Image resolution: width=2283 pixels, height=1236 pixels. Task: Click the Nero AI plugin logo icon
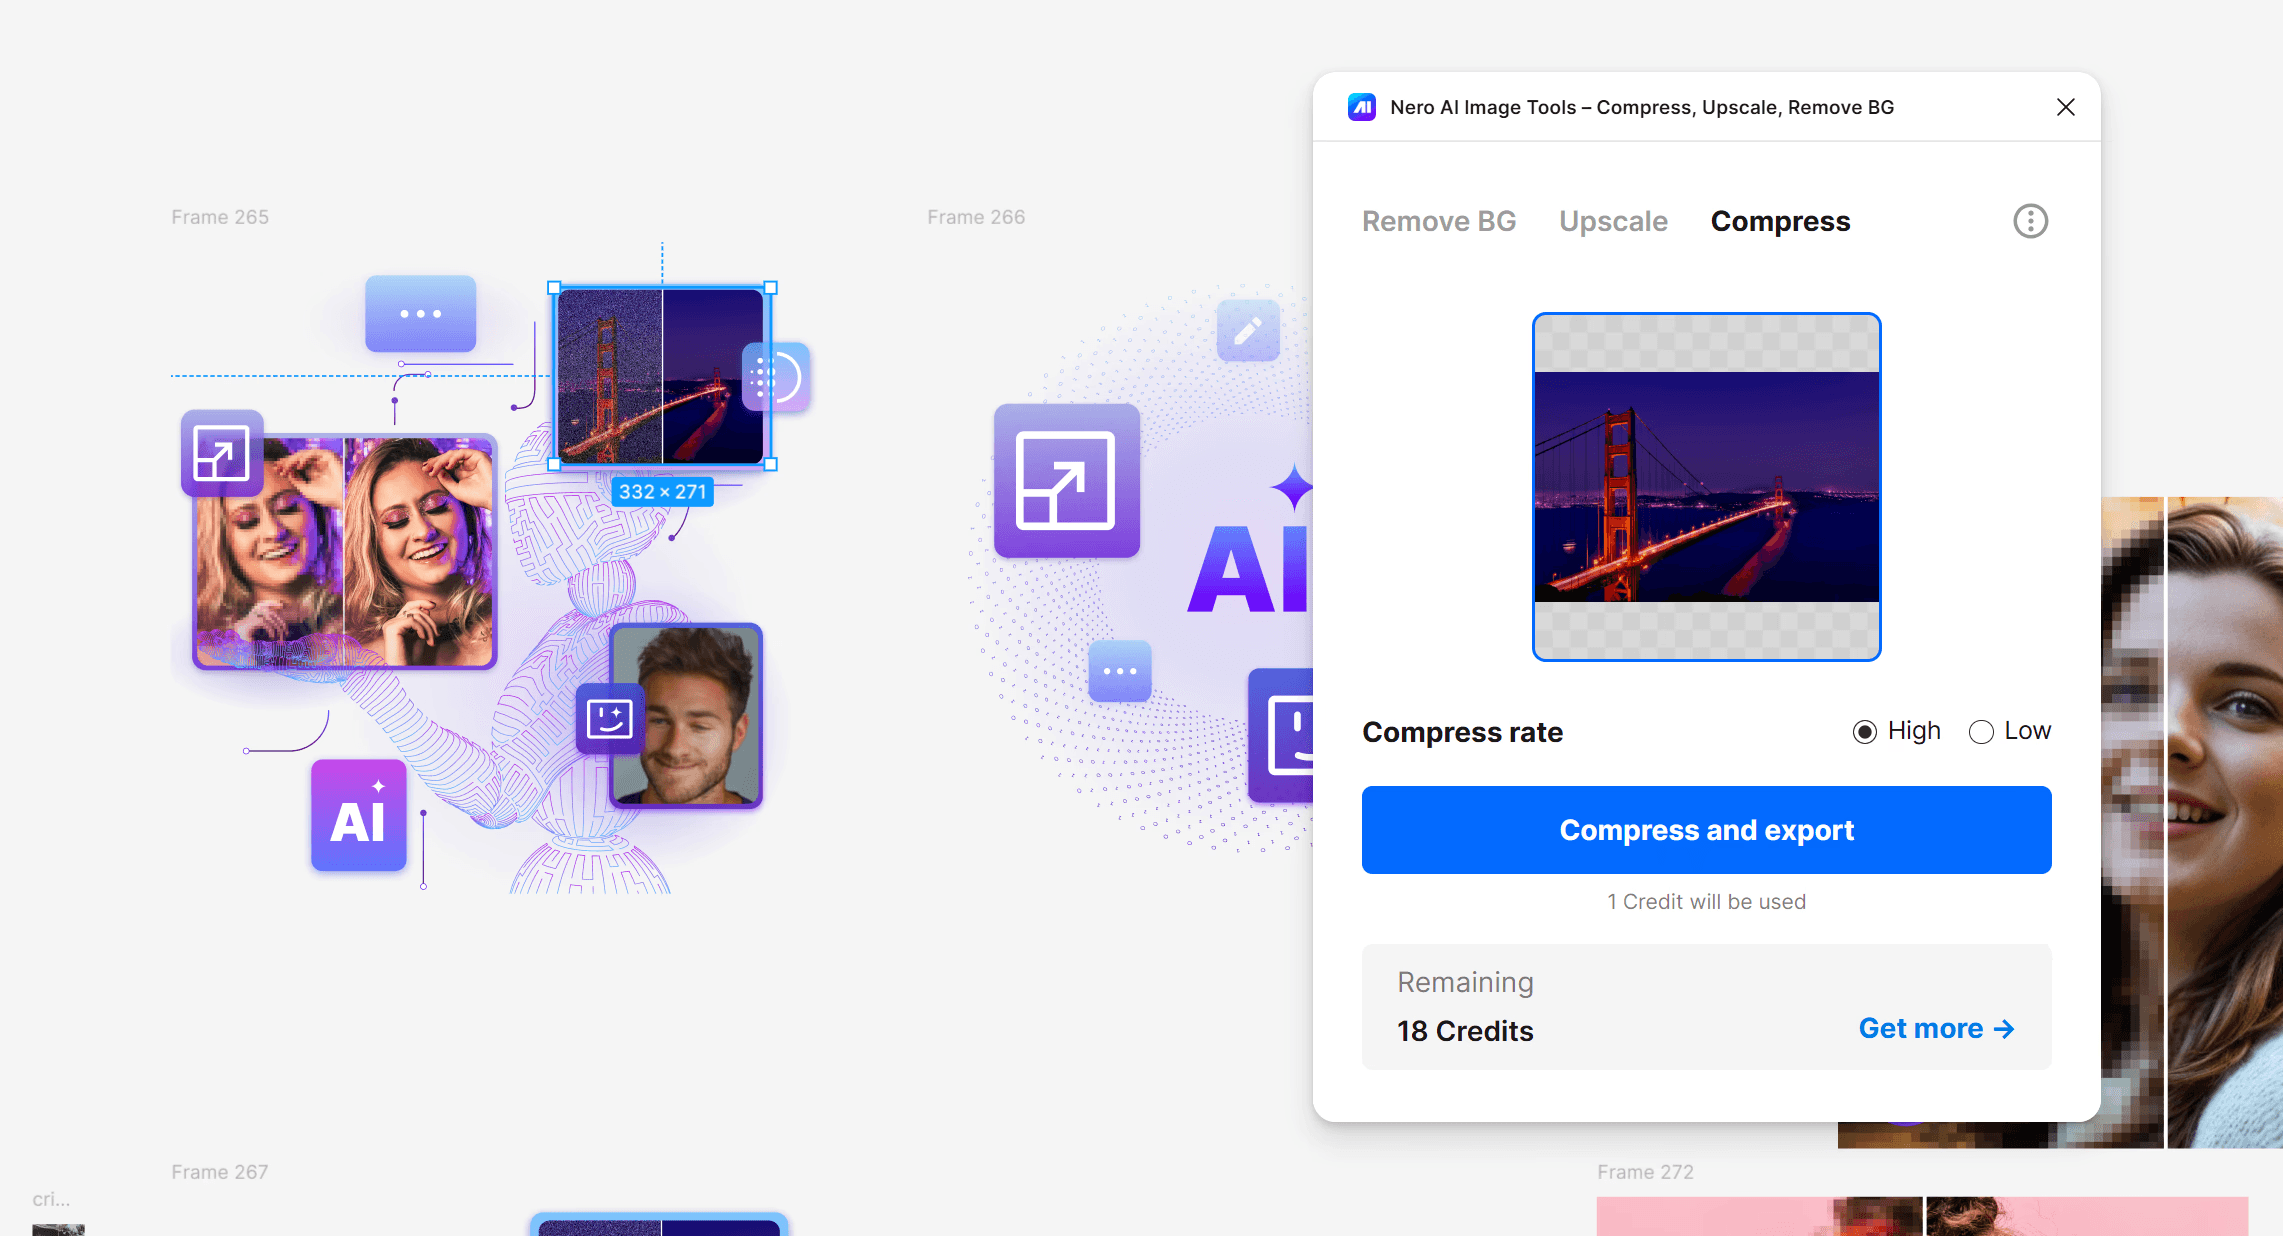point(1361,107)
